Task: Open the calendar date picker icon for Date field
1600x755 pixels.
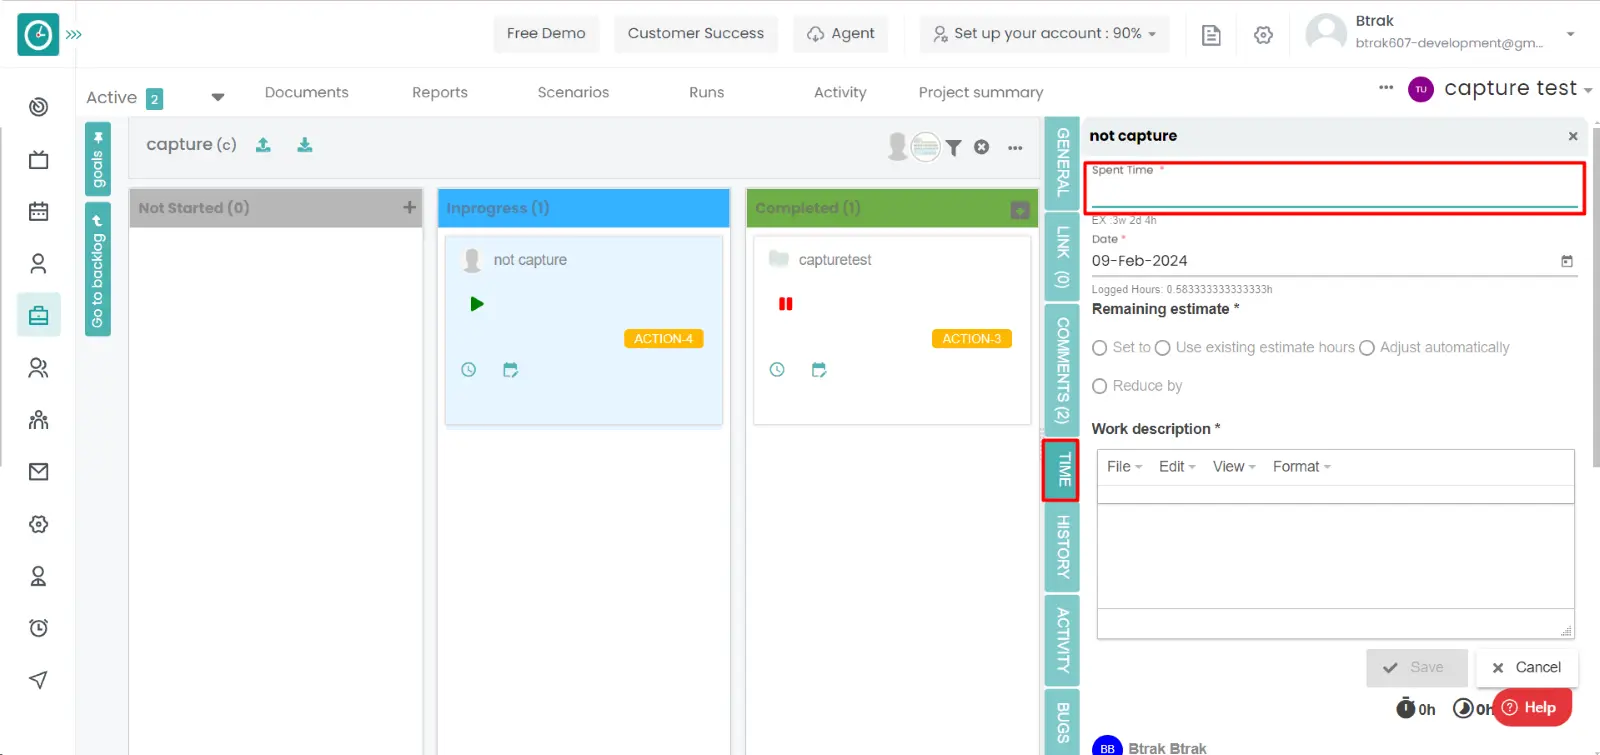Action: (x=1567, y=261)
